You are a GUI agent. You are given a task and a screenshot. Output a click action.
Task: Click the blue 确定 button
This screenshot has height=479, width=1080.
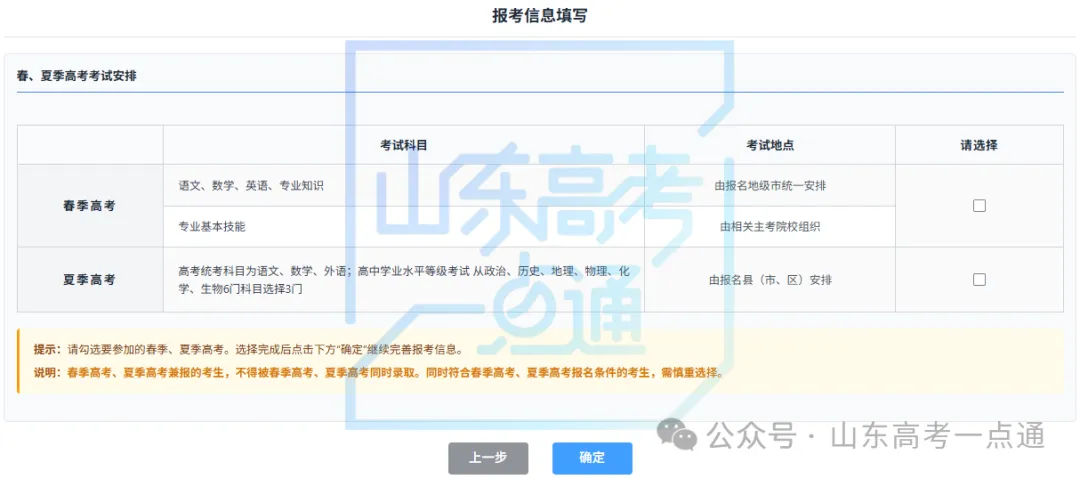click(x=592, y=458)
